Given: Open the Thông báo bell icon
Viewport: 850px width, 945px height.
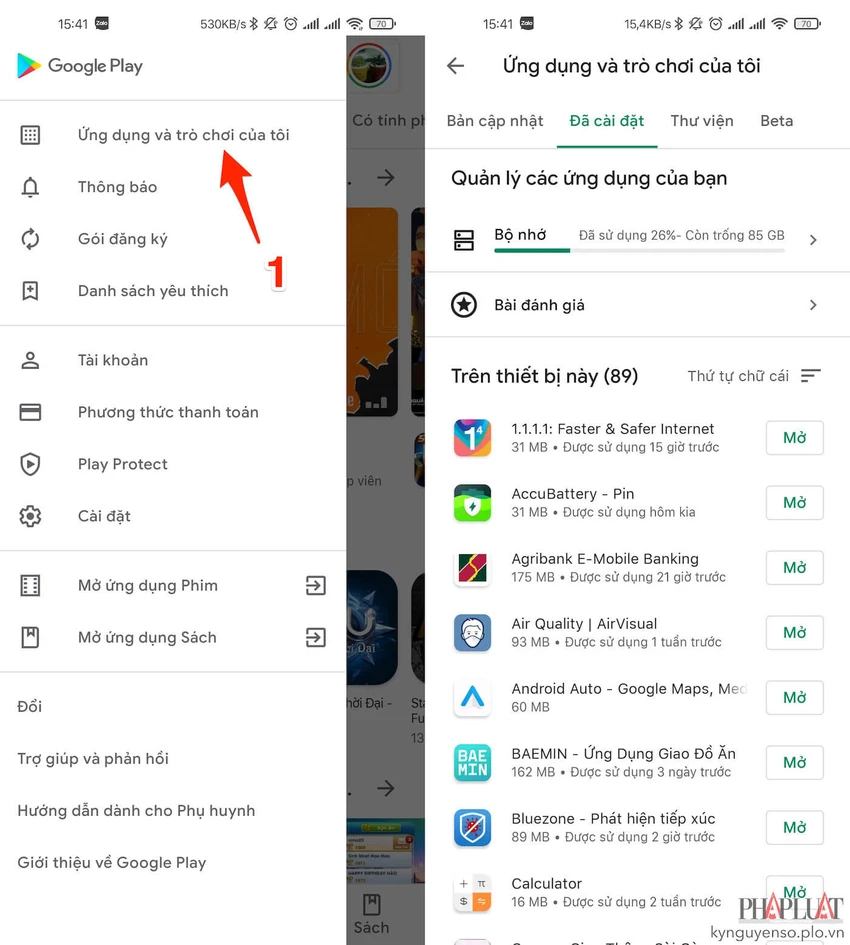Looking at the screenshot, I should pos(30,187).
